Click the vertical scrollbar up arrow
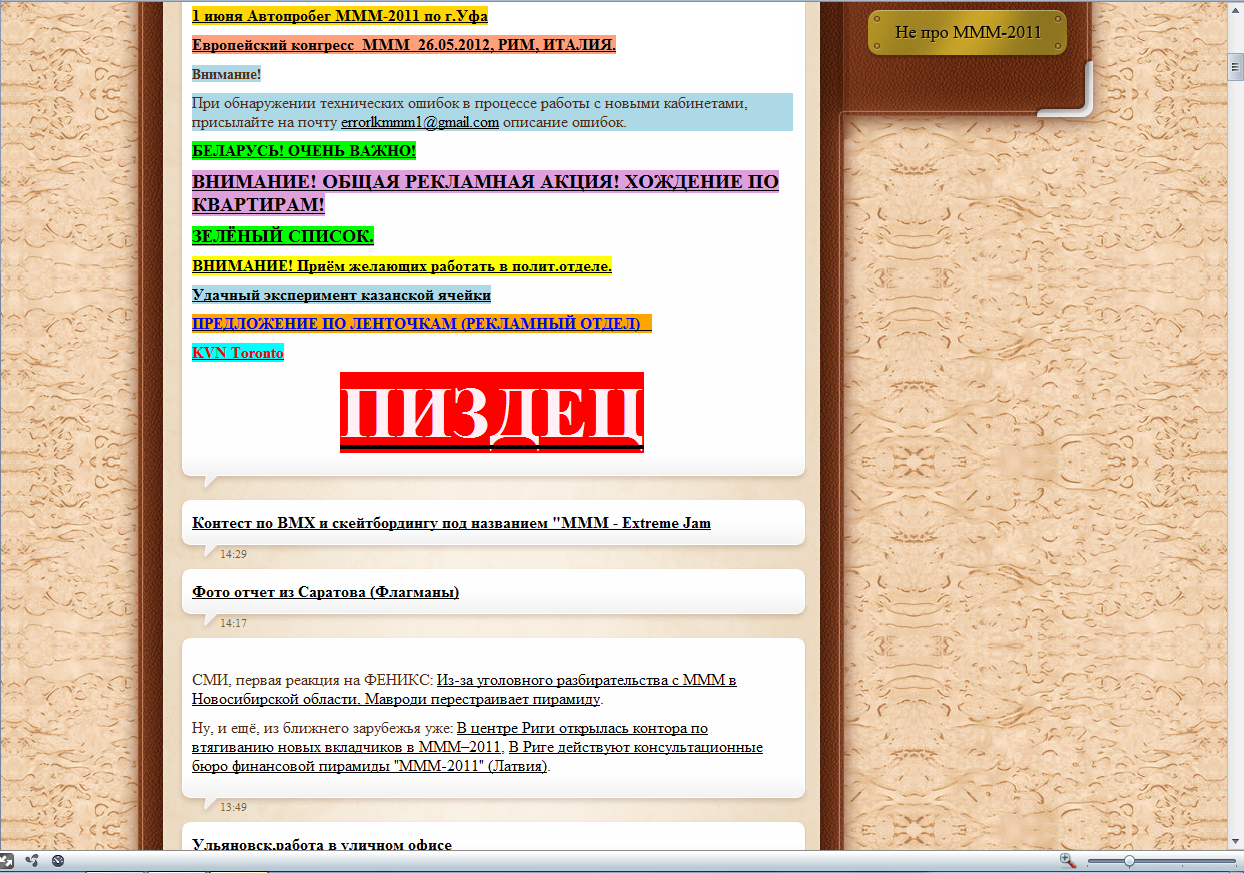The height and width of the screenshot is (873, 1244). point(1236,8)
